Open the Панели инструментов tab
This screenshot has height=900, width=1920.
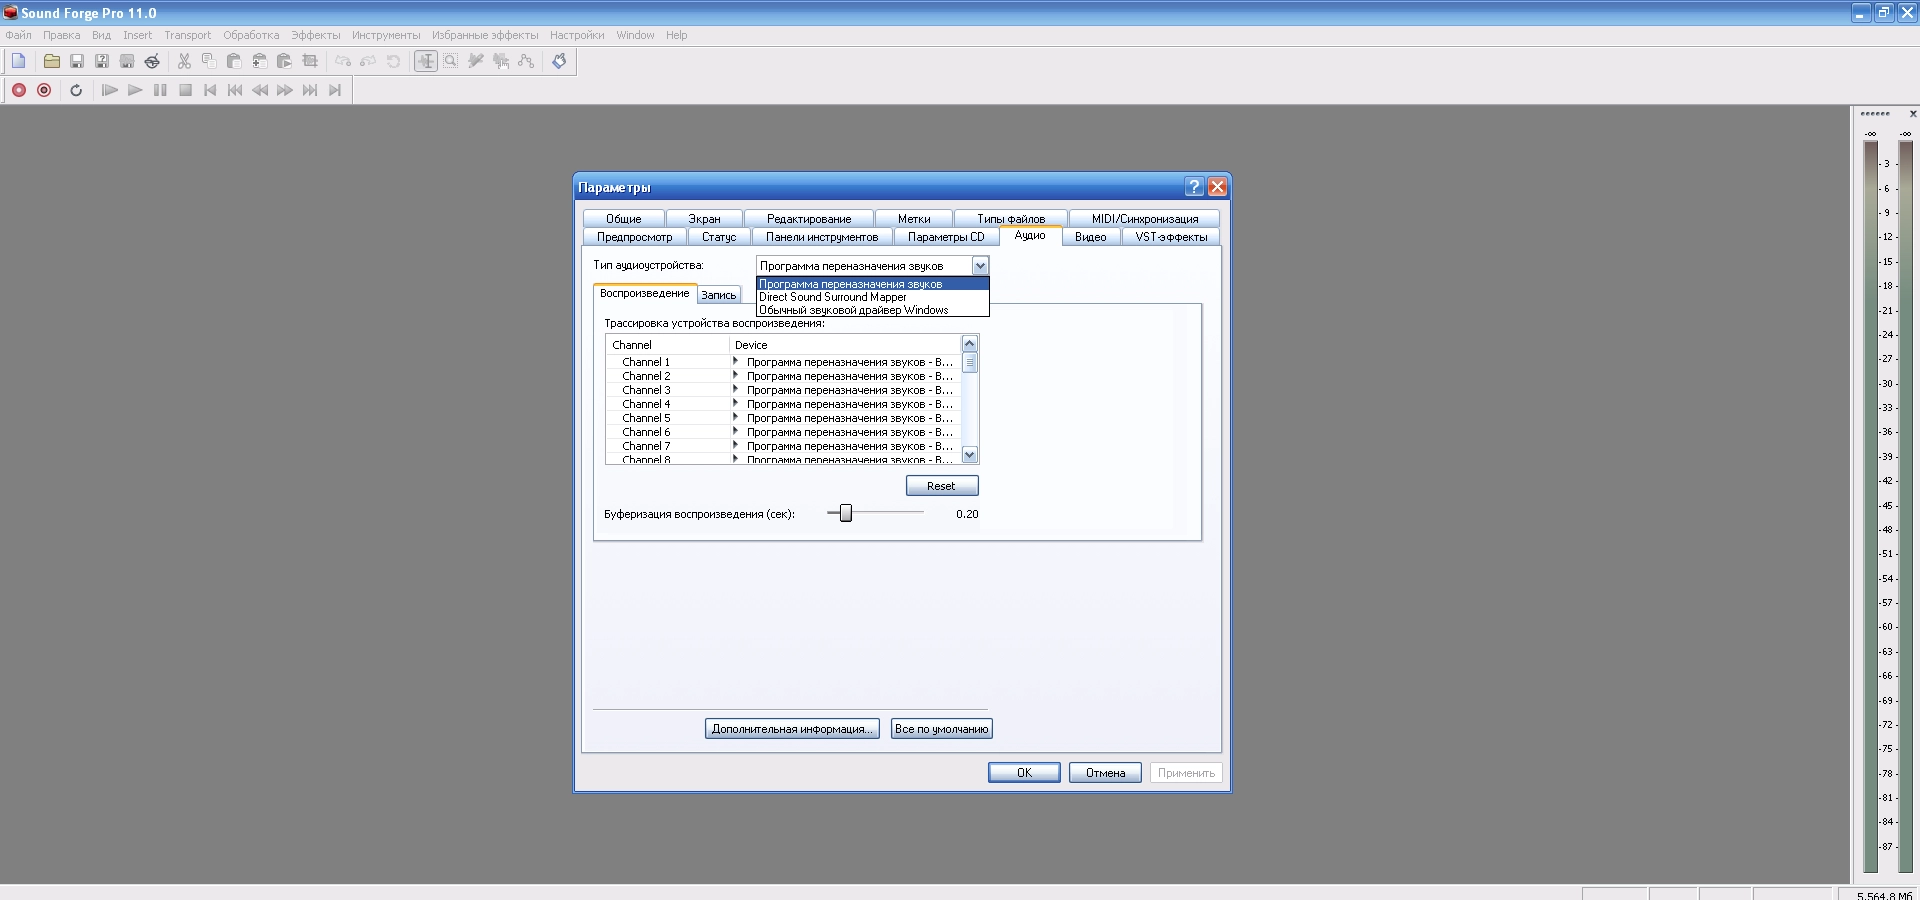[822, 237]
